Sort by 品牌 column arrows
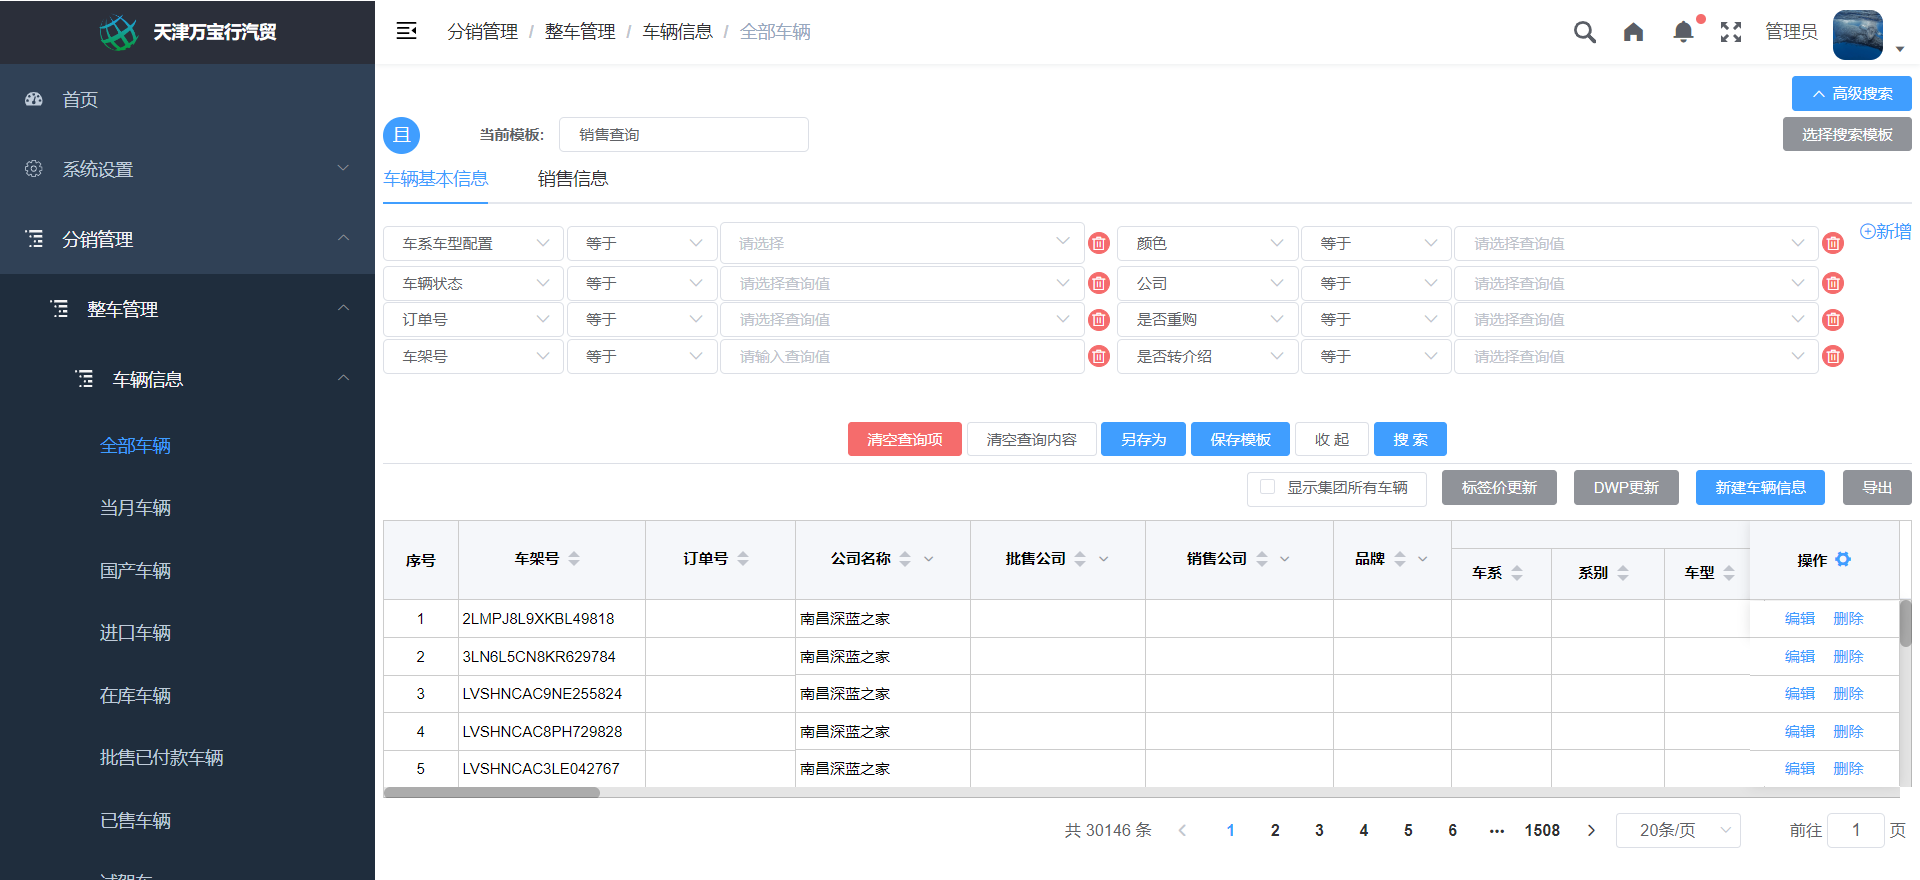Screen dimensions: 1920x880 (x=1400, y=559)
